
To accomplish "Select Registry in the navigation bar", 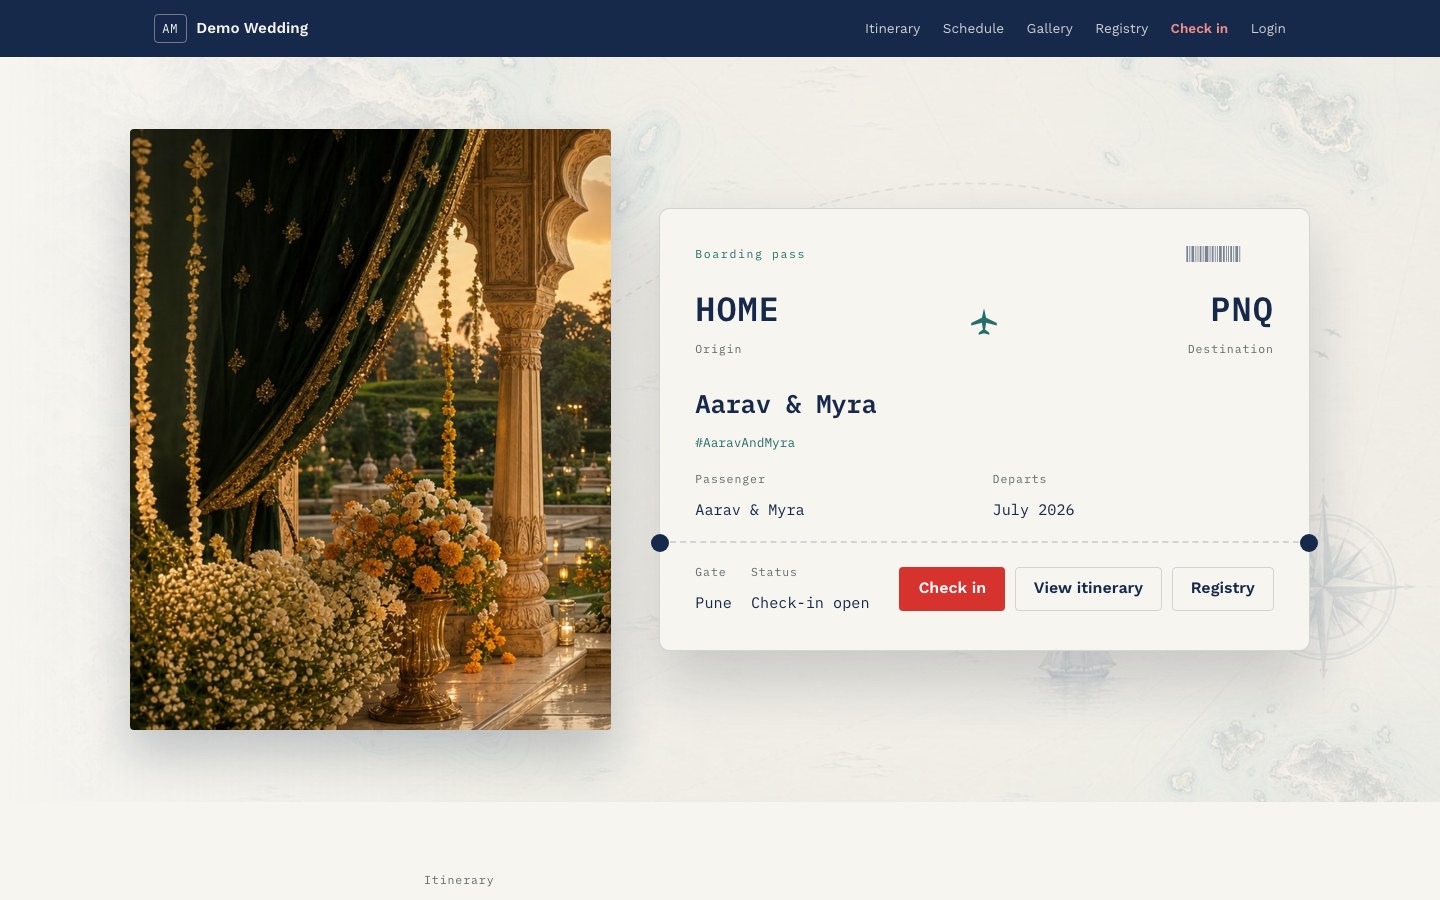I will coord(1121,28).
